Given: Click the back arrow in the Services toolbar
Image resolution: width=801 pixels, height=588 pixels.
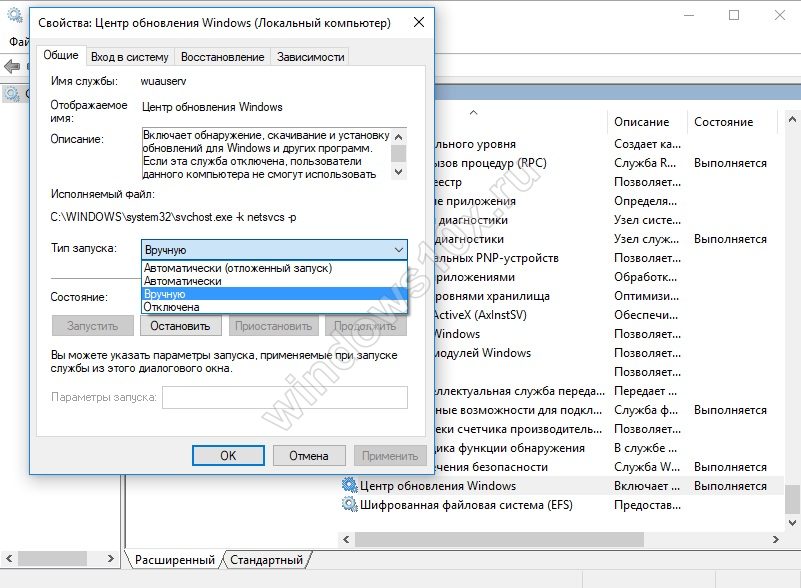Looking at the screenshot, I should (x=11, y=66).
